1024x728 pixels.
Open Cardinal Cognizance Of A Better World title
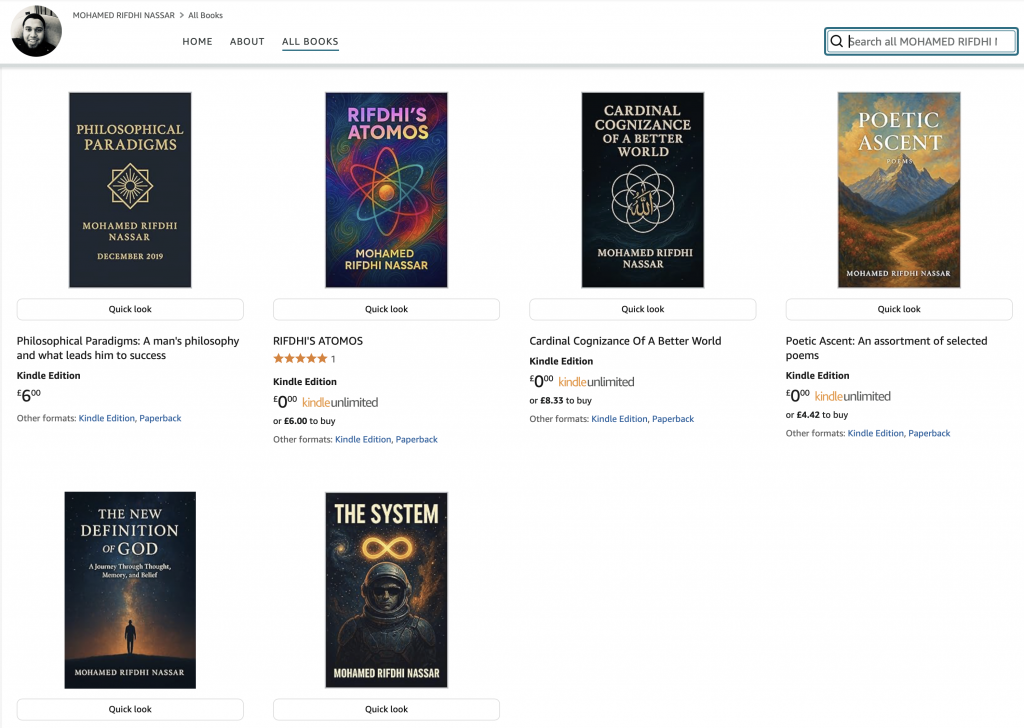tap(625, 341)
